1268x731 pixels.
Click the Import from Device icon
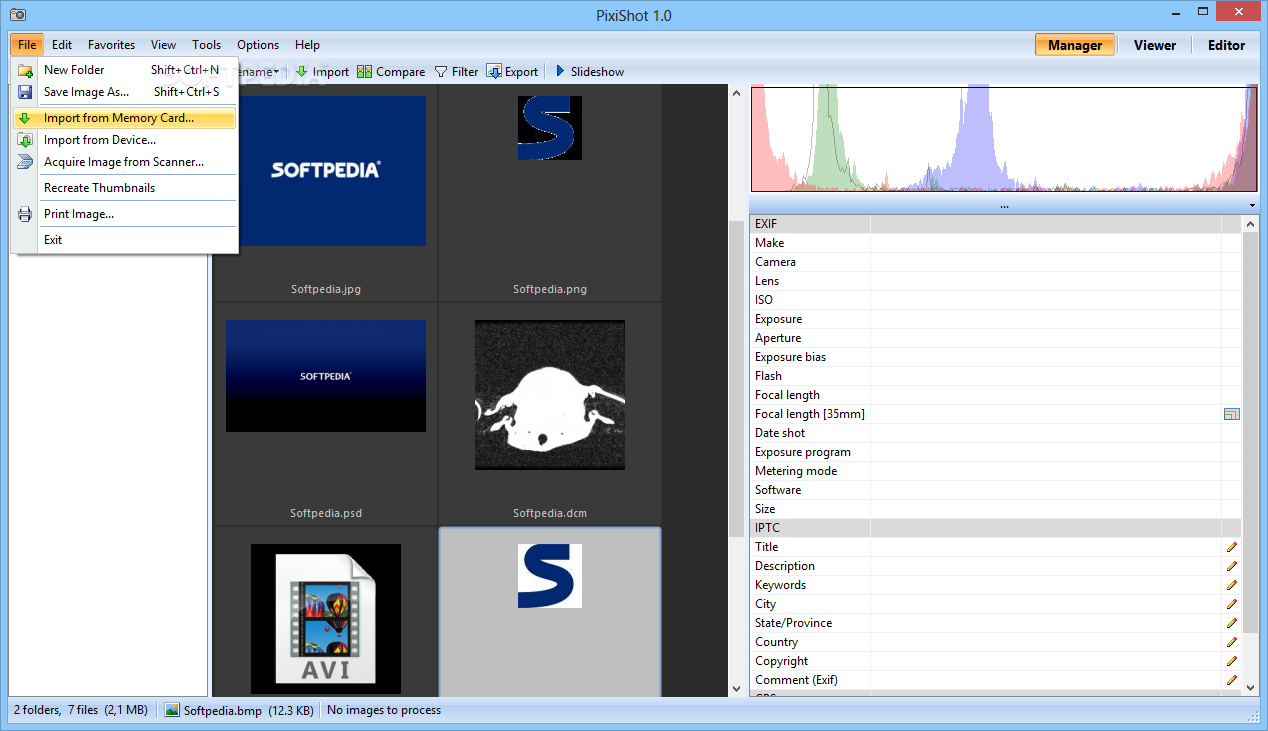click(25, 140)
